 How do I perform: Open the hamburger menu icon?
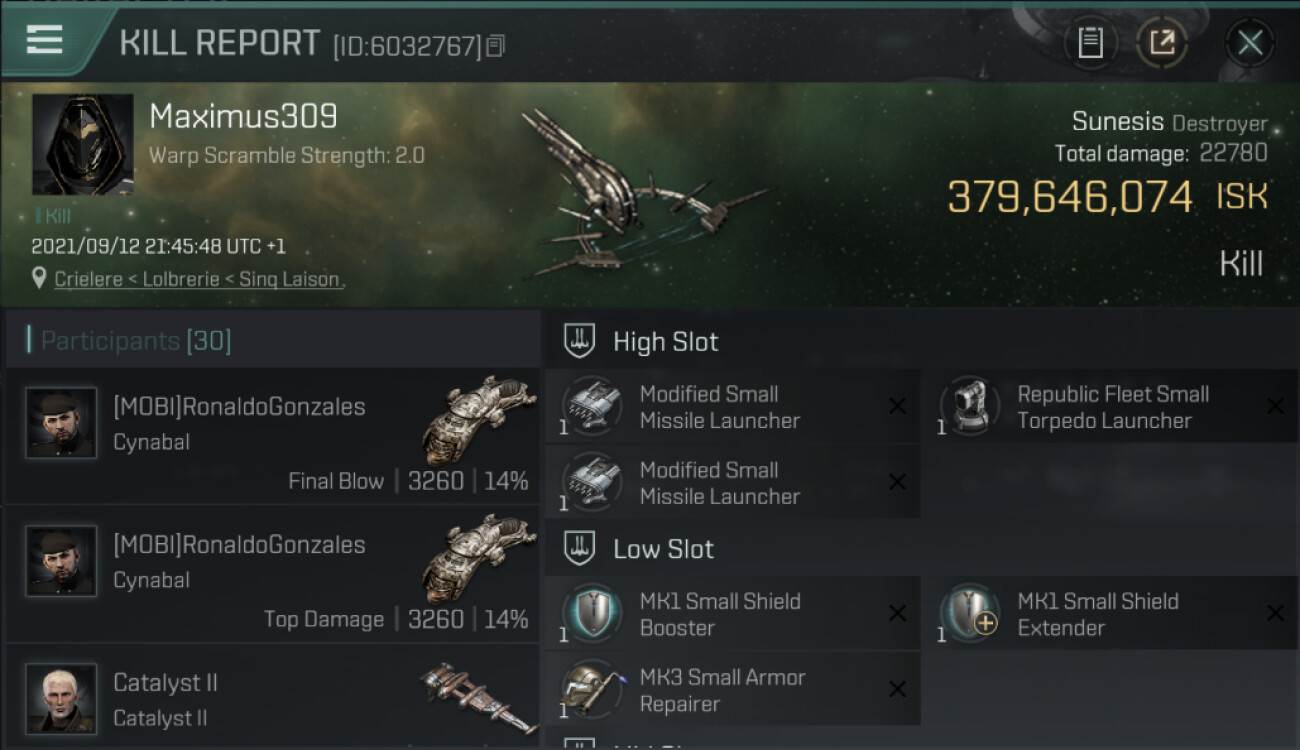coord(45,40)
